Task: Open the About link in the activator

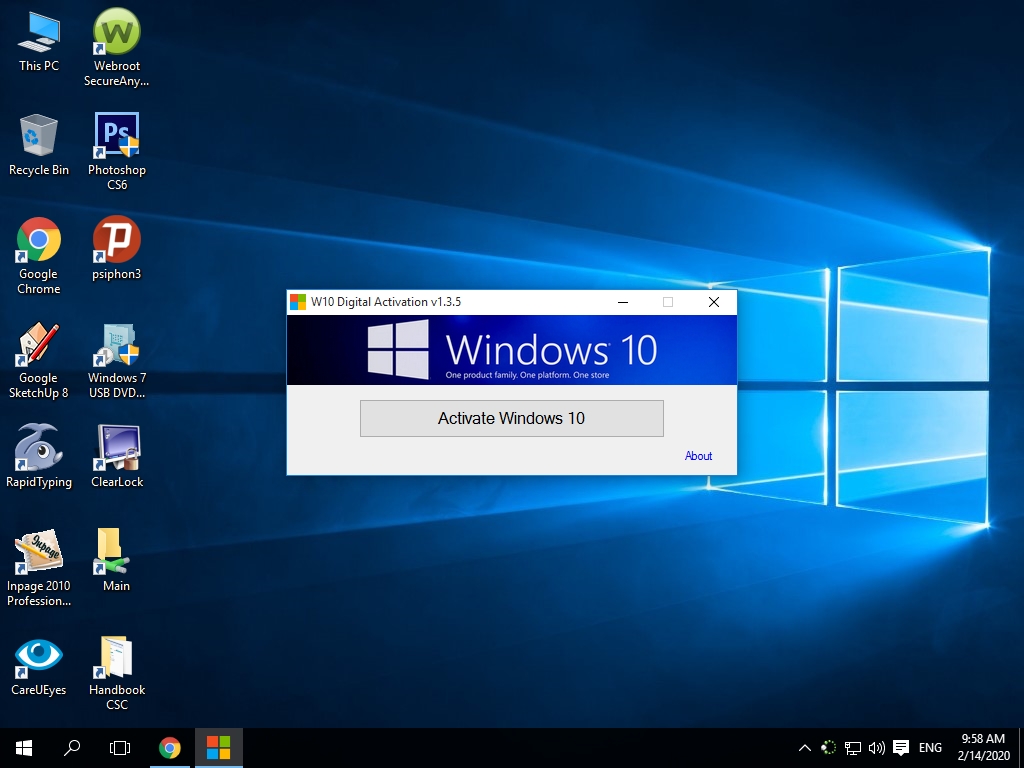Action: pos(698,456)
